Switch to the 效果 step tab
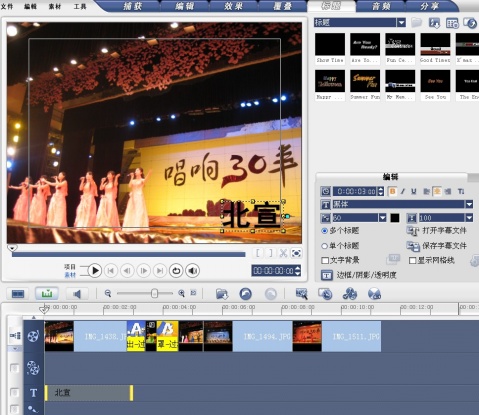Viewport: 479px width, 415px height. tap(233, 6)
